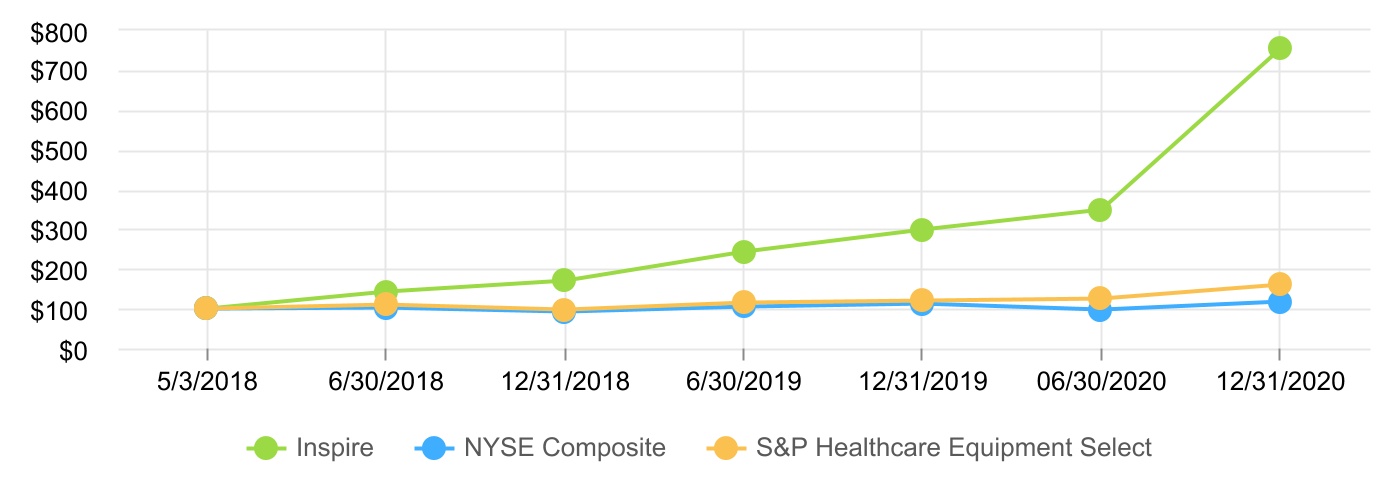Click S&P Healthcare's orange point at 12/31/2020
Image resolution: width=1400 pixels, height=500 pixels.
click(1279, 284)
